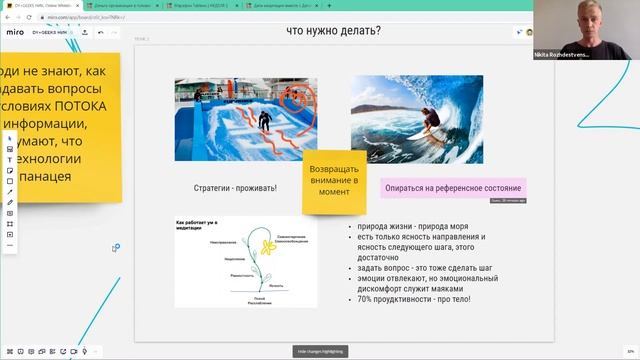
Task: Select the Pen drawing tool
Action: click(10, 202)
